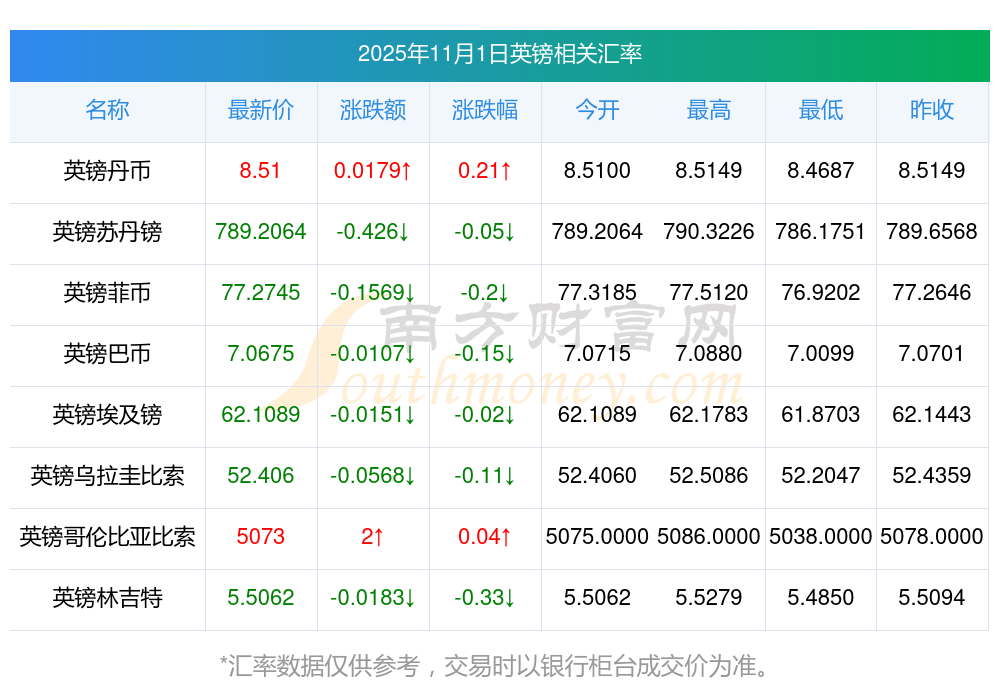This screenshot has height=697, width=1000.
Task: Select the red 5073 latest price
Action: click(x=260, y=537)
